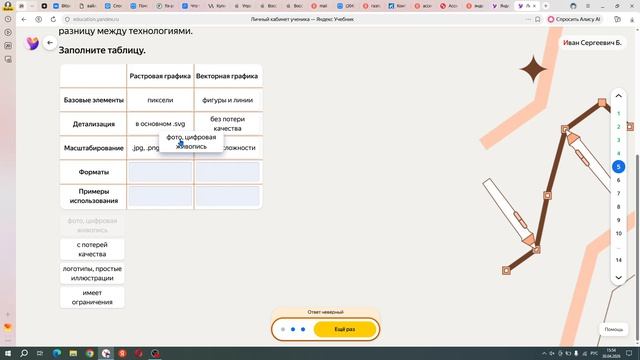This screenshot has width=640, height=360.
Task: Reload the page with the refresh icon
Action: (x=53, y=19)
